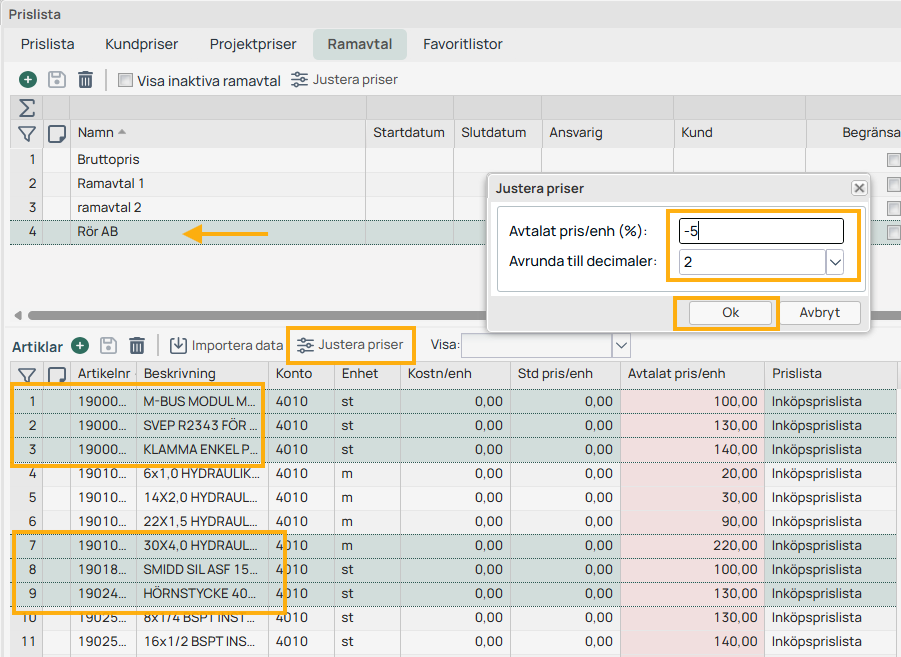Switch to the Kundpriser tab
901x657 pixels.
[141, 44]
